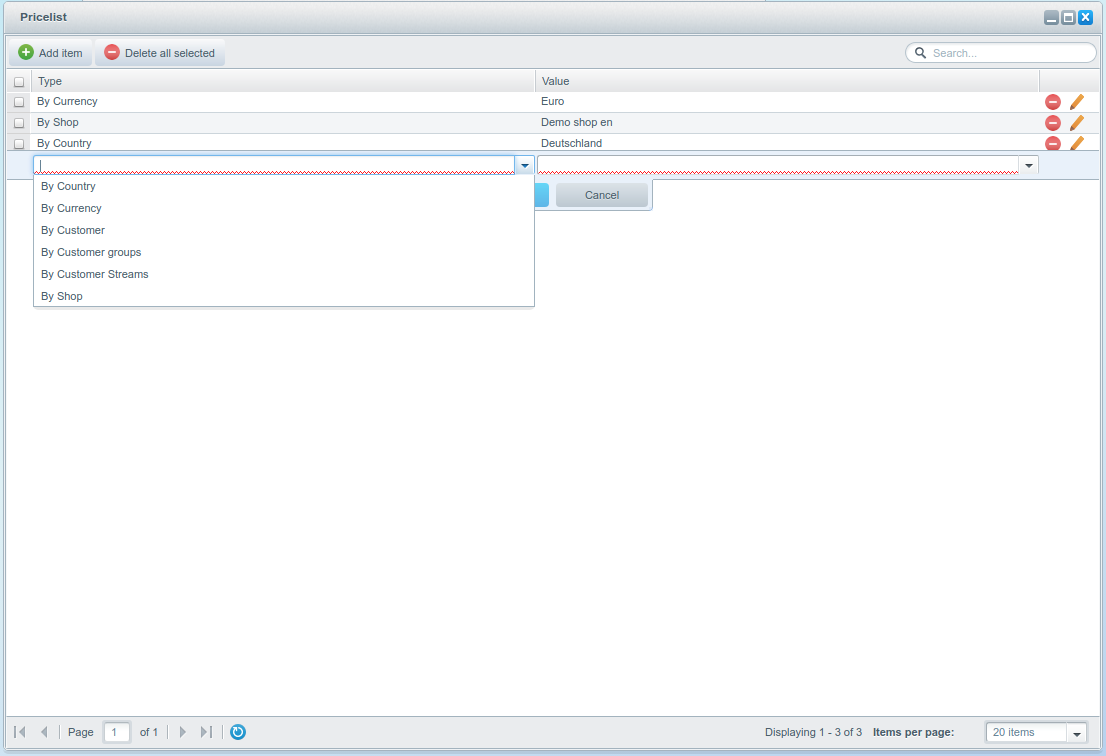1106x756 pixels.
Task: Expand the Value combo box arrow
Action: pyautogui.click(x=1028, y=165)
